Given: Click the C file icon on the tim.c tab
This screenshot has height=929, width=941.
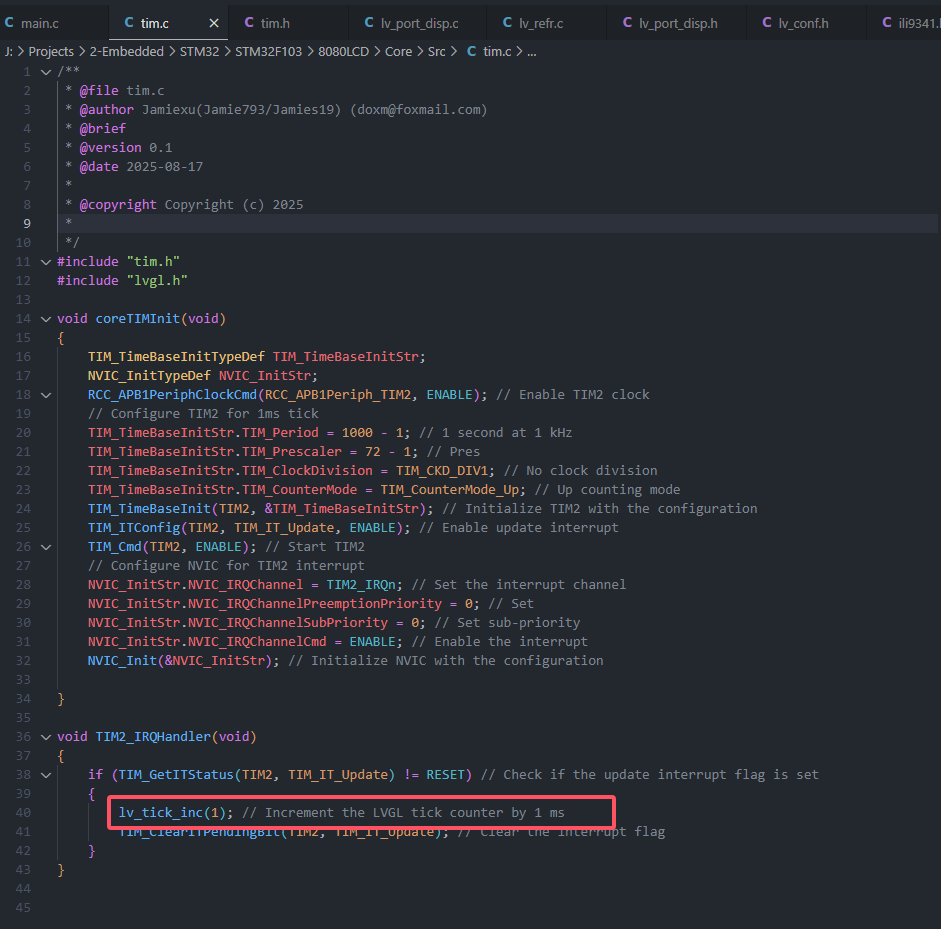Looking at the screenshot, I should point(129,23).
